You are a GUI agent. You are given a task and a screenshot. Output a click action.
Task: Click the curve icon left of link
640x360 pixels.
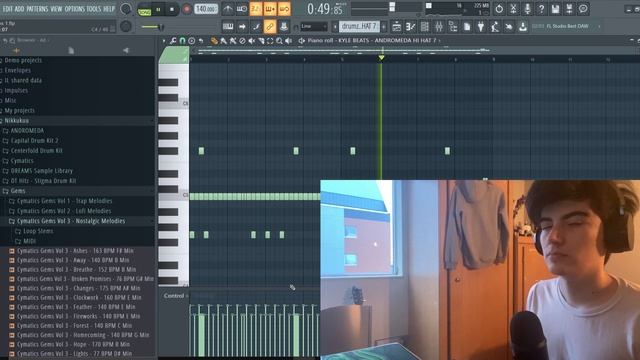pyautogui.click(x=256, y=27)
